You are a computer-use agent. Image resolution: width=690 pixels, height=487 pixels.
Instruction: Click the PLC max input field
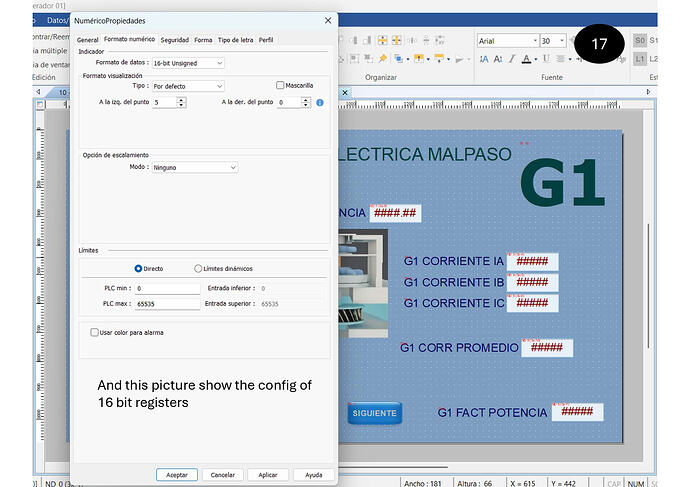pyautogui.click(x=166, y=303)
